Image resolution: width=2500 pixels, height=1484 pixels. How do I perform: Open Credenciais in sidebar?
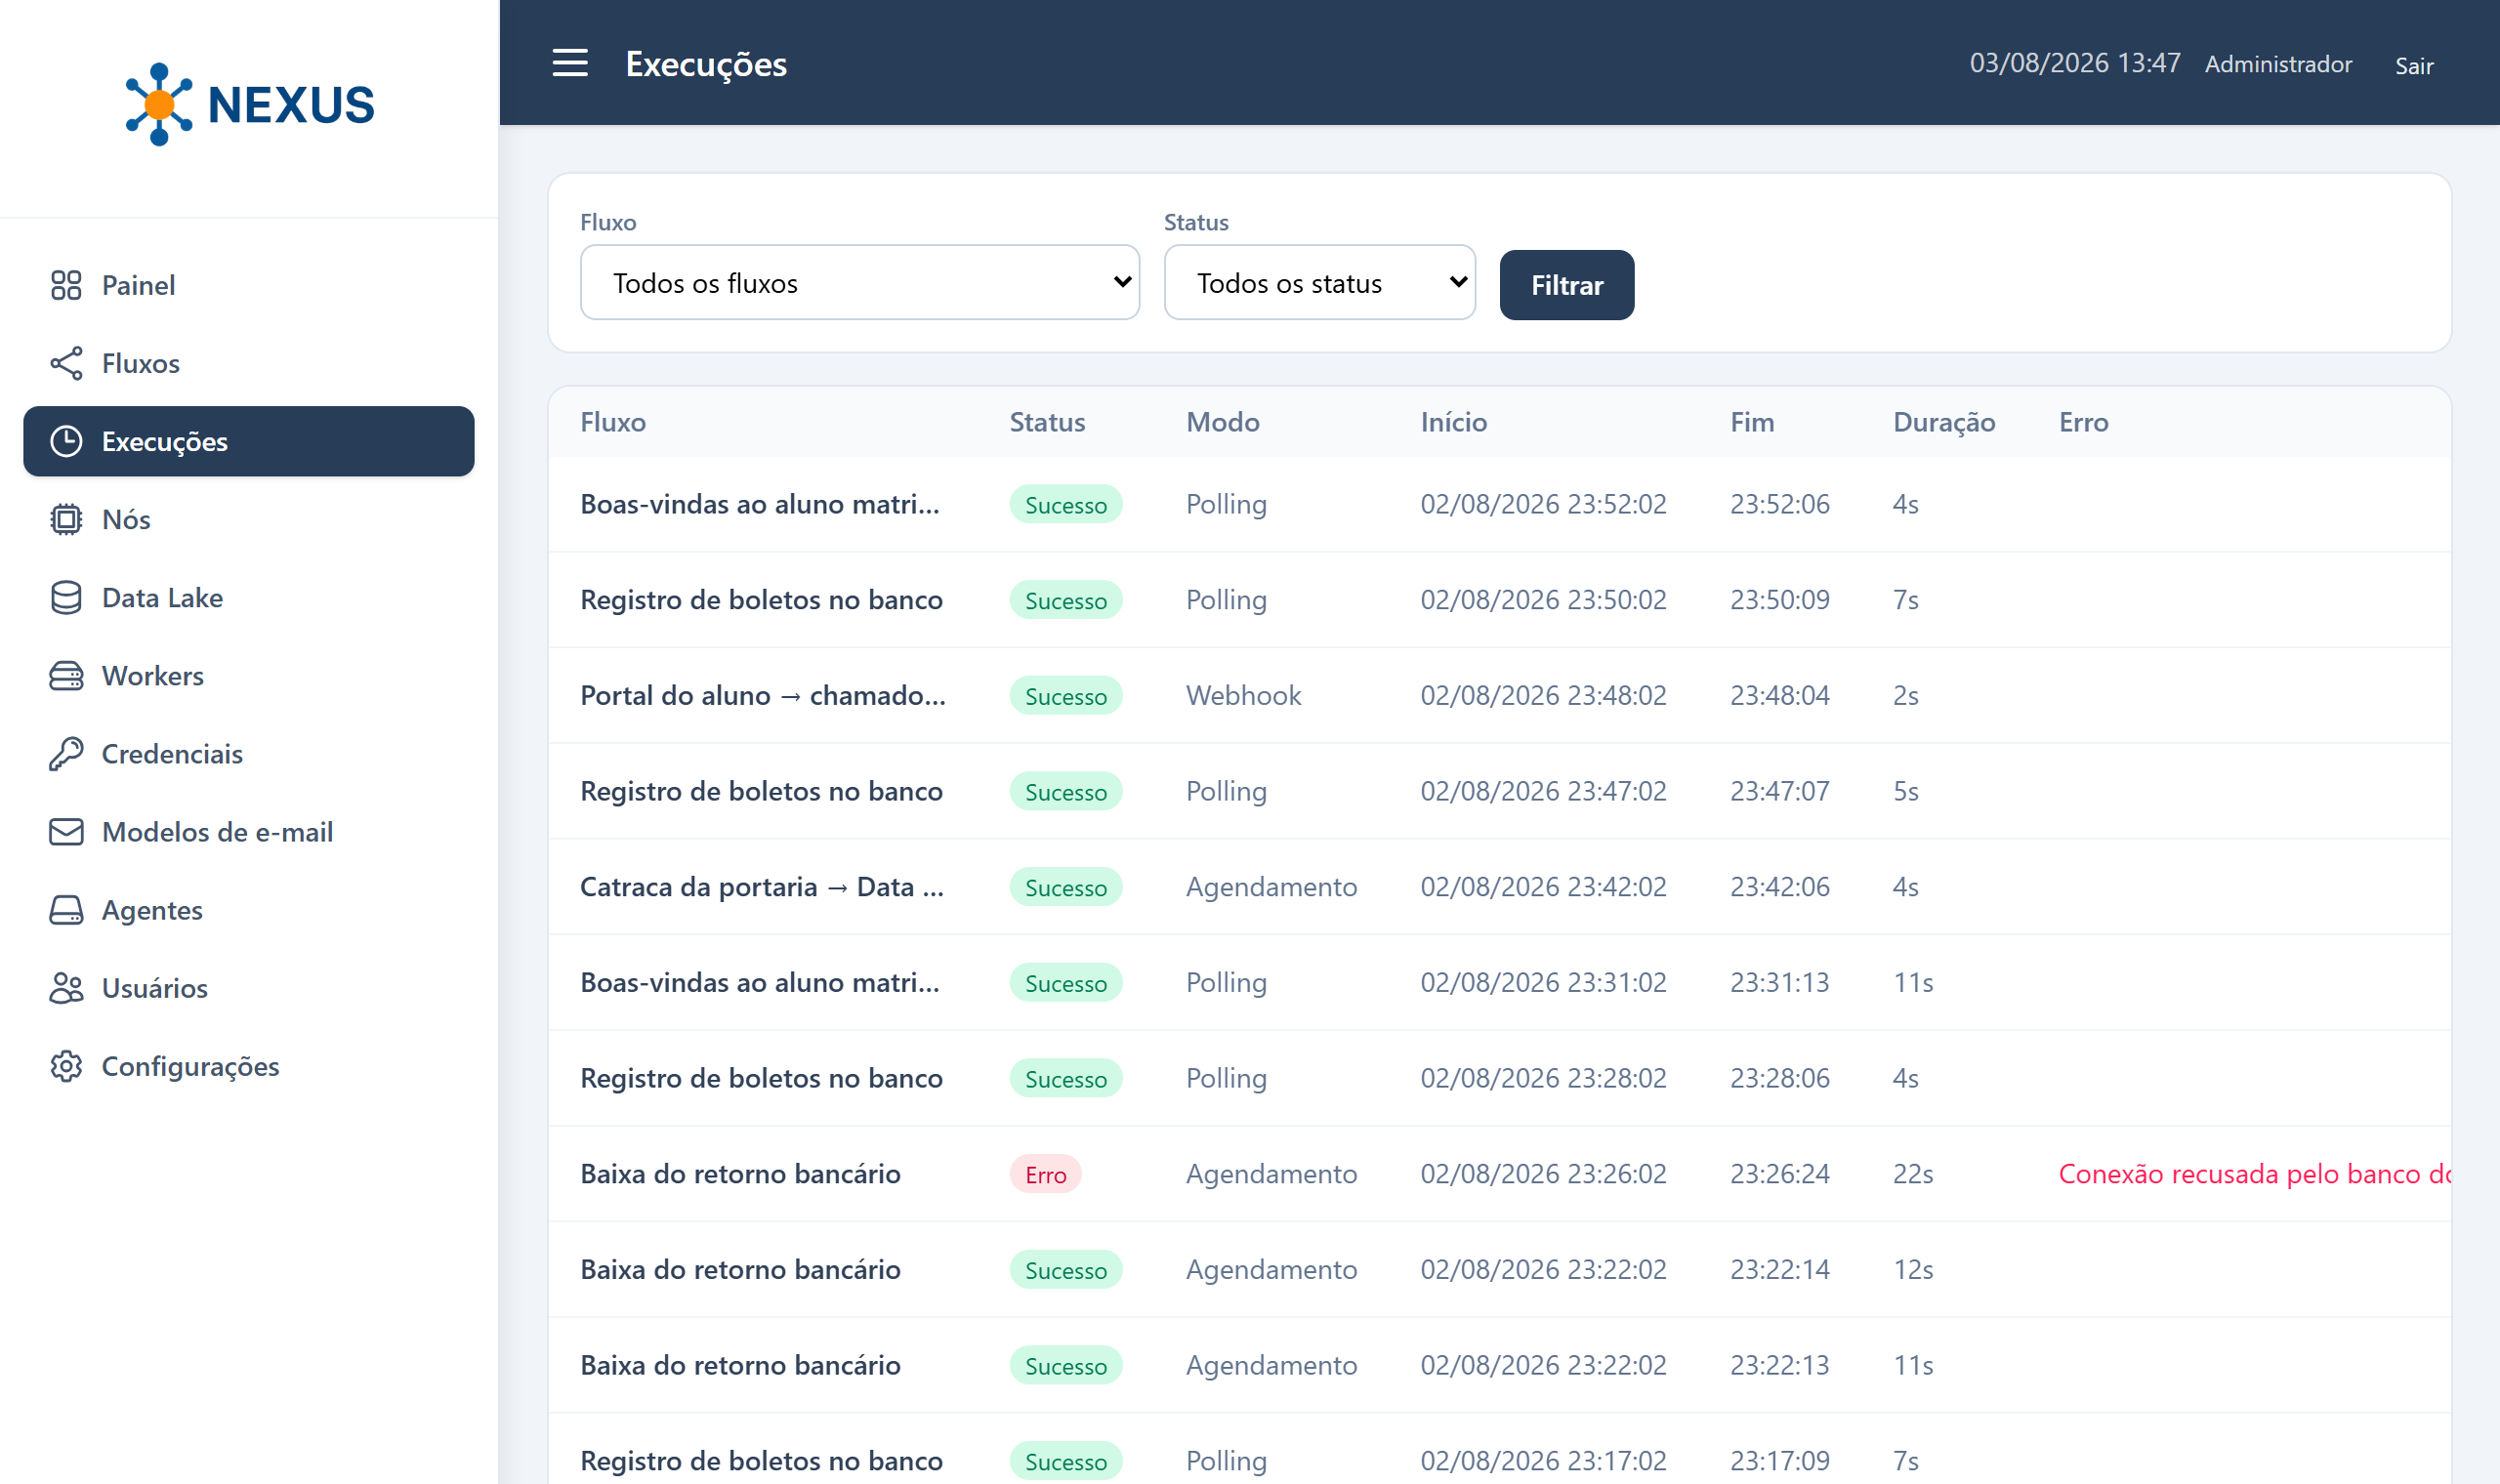tap(249, 753)
